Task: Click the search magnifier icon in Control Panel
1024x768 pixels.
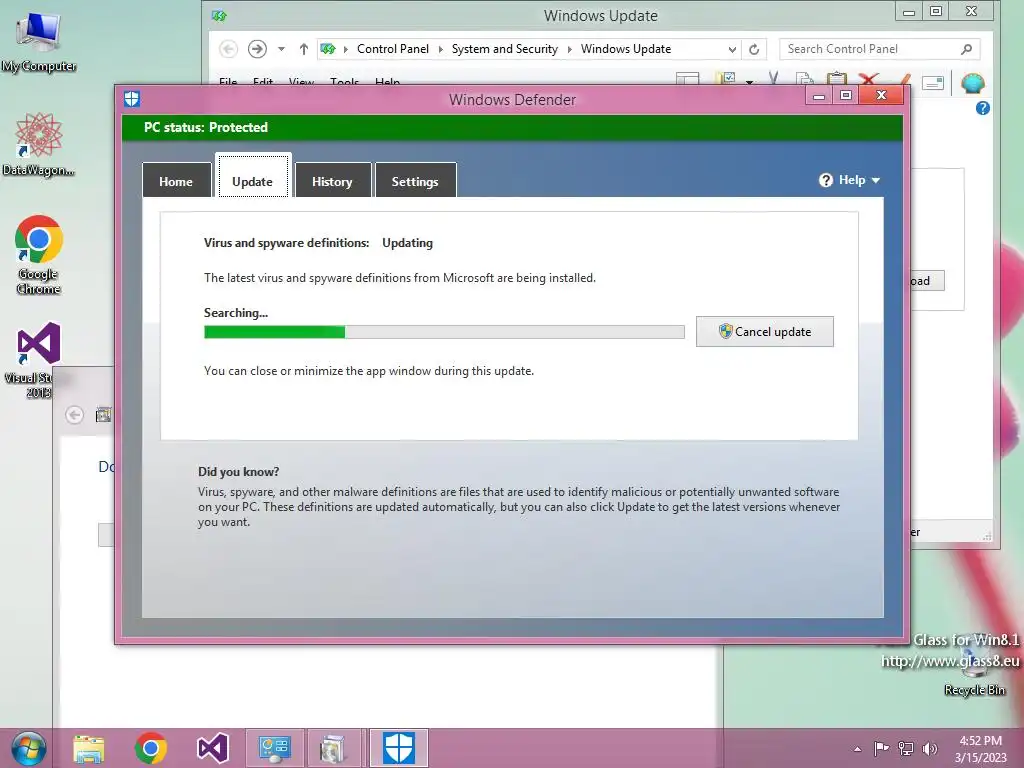Action: pyautogui.click(x=967, y=49)
